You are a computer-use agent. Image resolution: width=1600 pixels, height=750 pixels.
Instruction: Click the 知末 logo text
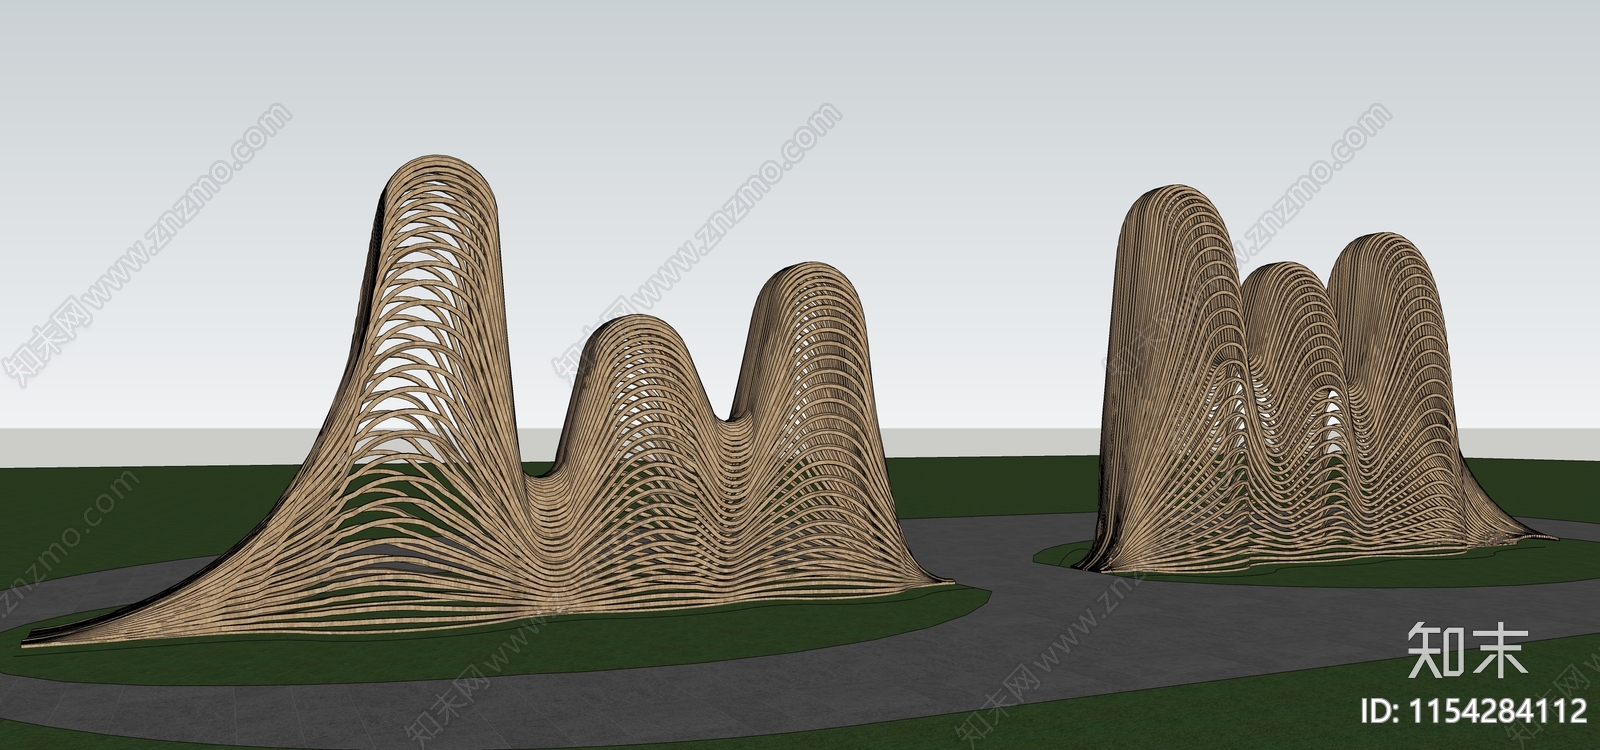pyautogui.click(x=1467, y=649)
